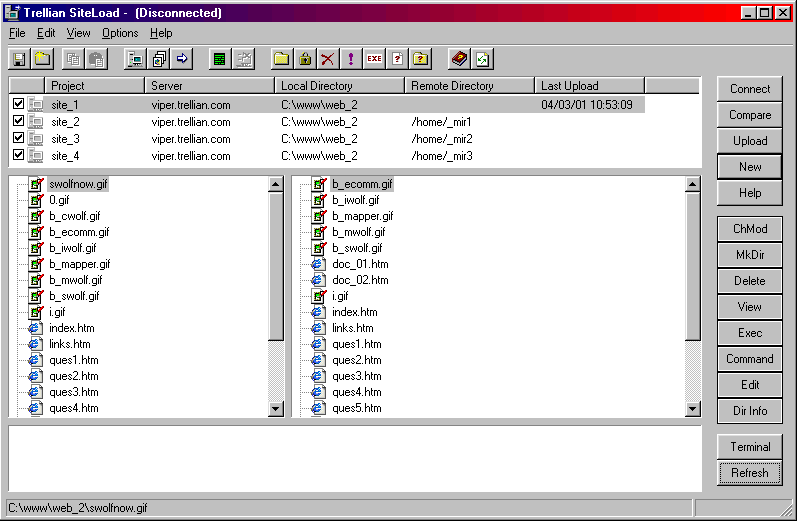798x522 pixels.
Task: Click the right pane scrollbar thumb
Action: [x=693, y=267]
